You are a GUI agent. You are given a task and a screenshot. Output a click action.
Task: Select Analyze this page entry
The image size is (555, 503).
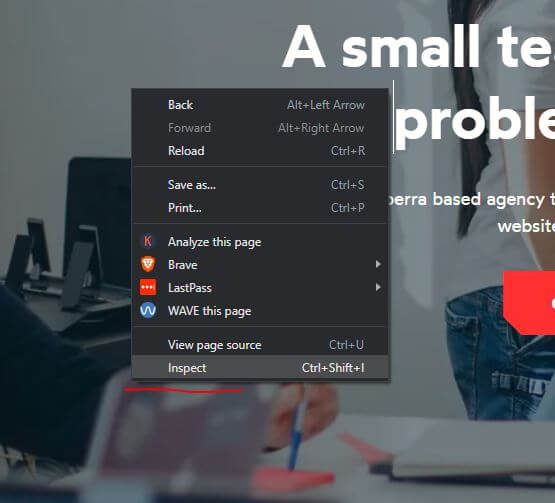click(x=261, y=242)
